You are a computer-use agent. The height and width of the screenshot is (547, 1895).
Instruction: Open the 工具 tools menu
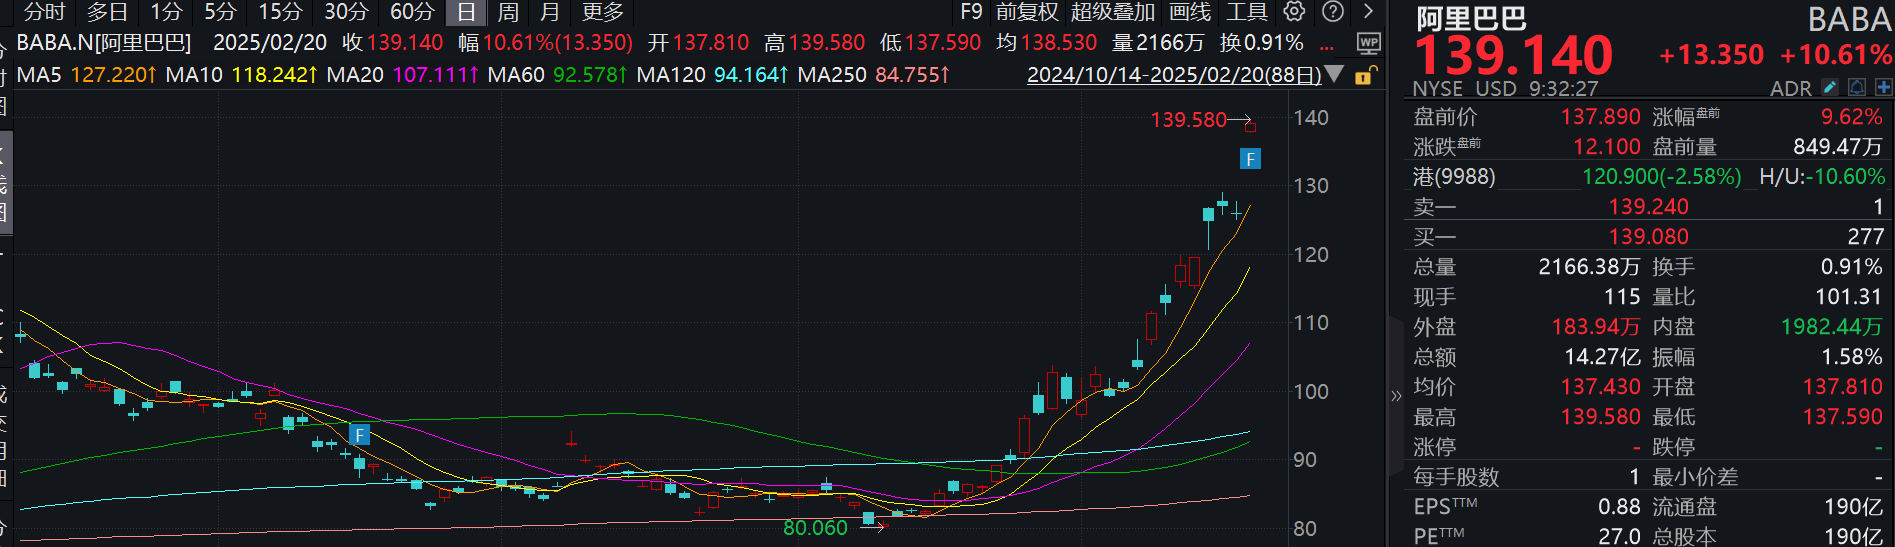pos(1247,12)
